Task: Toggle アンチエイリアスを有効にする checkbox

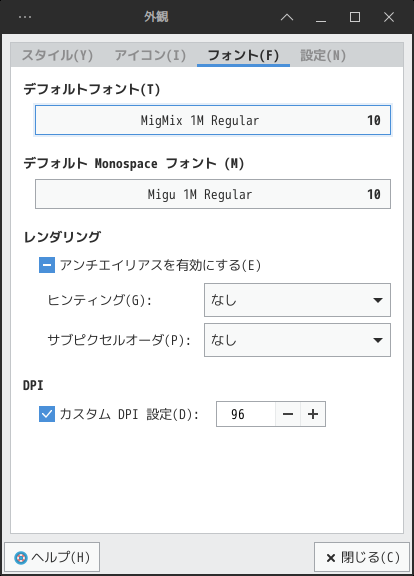Action: (47, 265)
